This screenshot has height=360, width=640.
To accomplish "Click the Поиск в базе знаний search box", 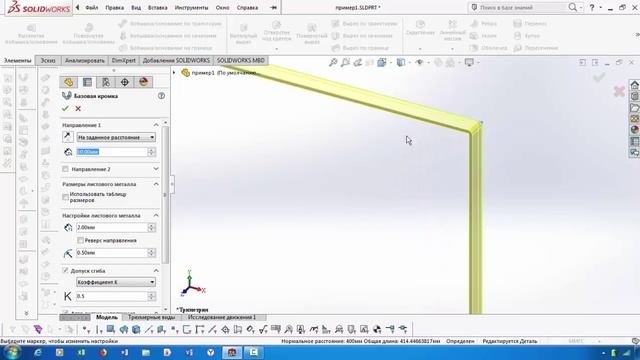I will [518, 7].
